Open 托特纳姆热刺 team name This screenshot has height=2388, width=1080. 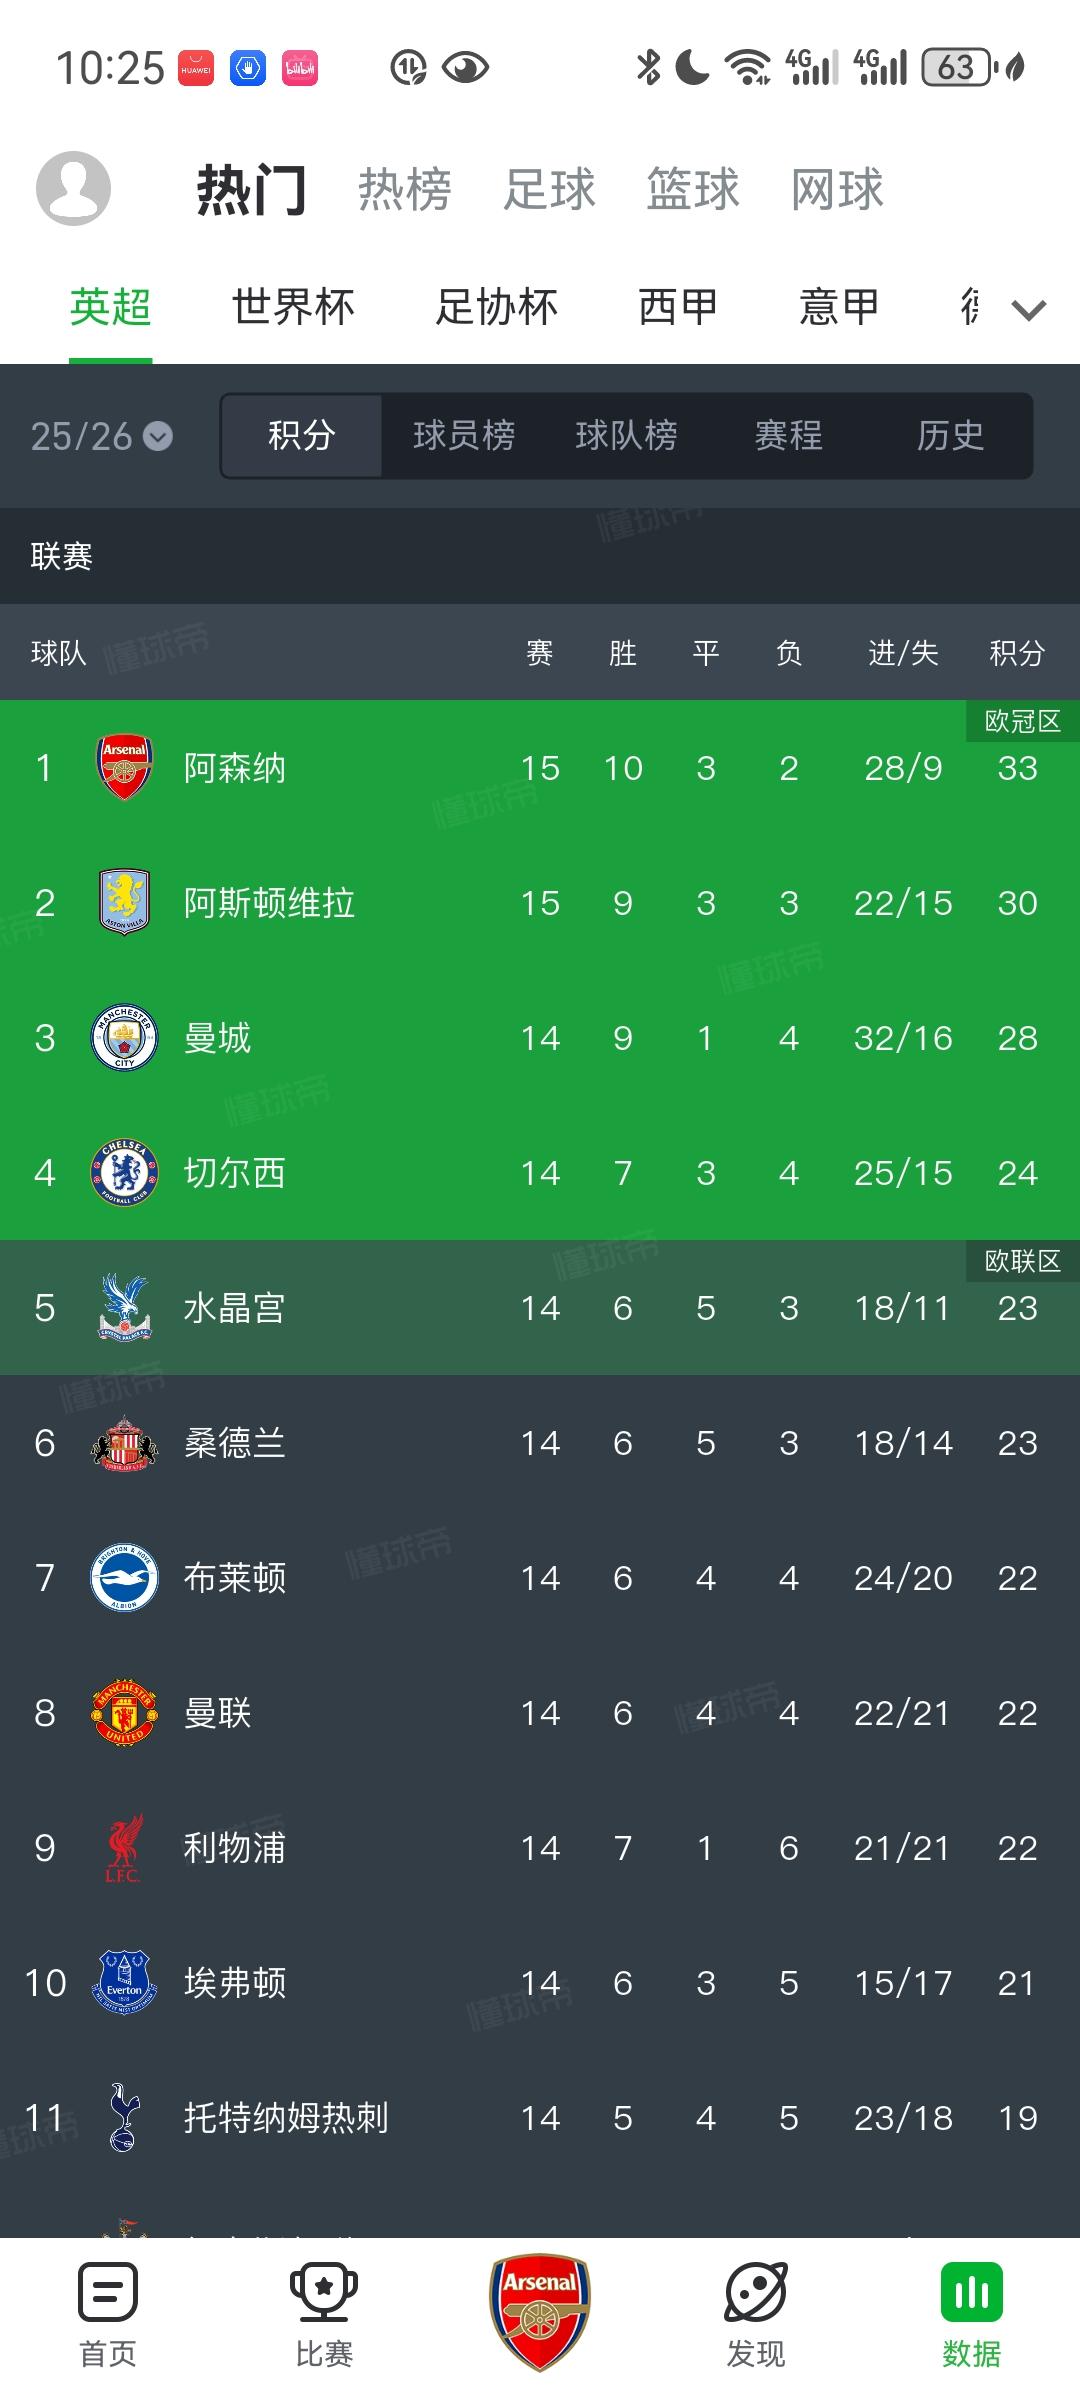pyautogui.click(x=286, y=2118)
